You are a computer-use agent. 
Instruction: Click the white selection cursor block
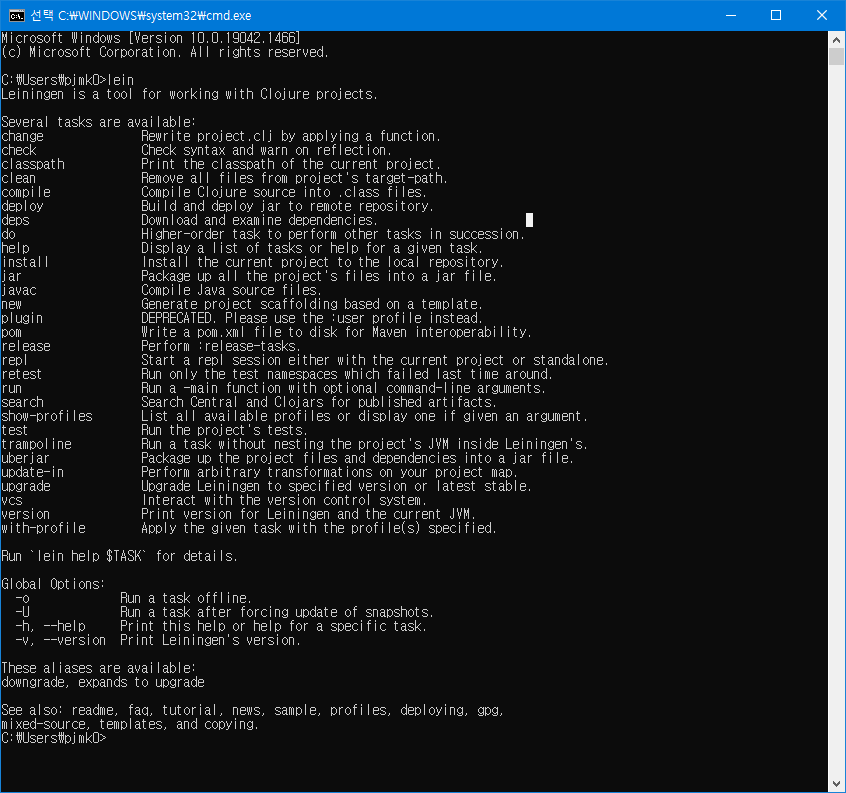529,220
